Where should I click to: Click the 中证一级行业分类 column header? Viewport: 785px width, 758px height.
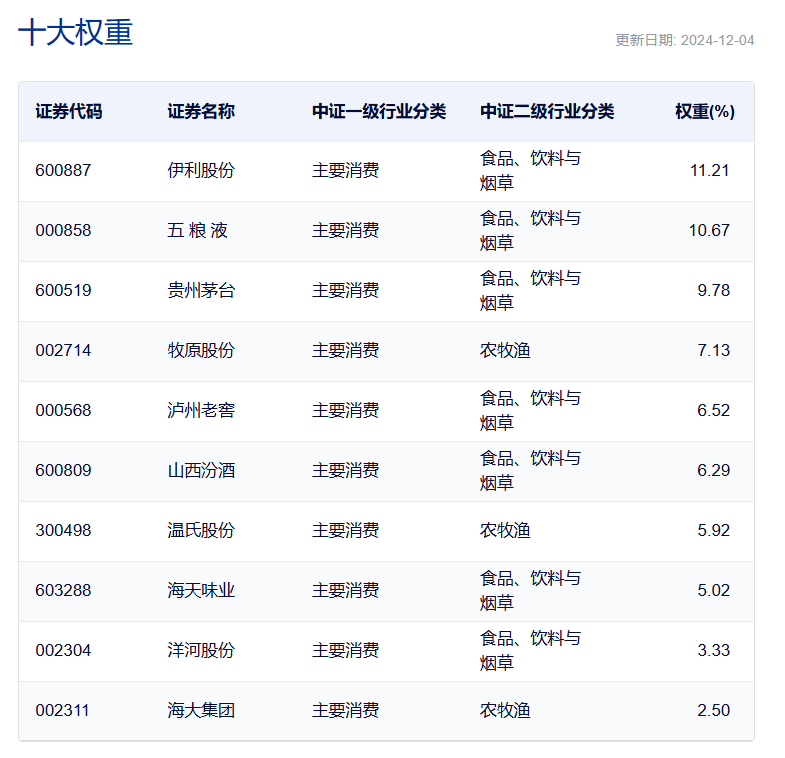coord(379,111)
